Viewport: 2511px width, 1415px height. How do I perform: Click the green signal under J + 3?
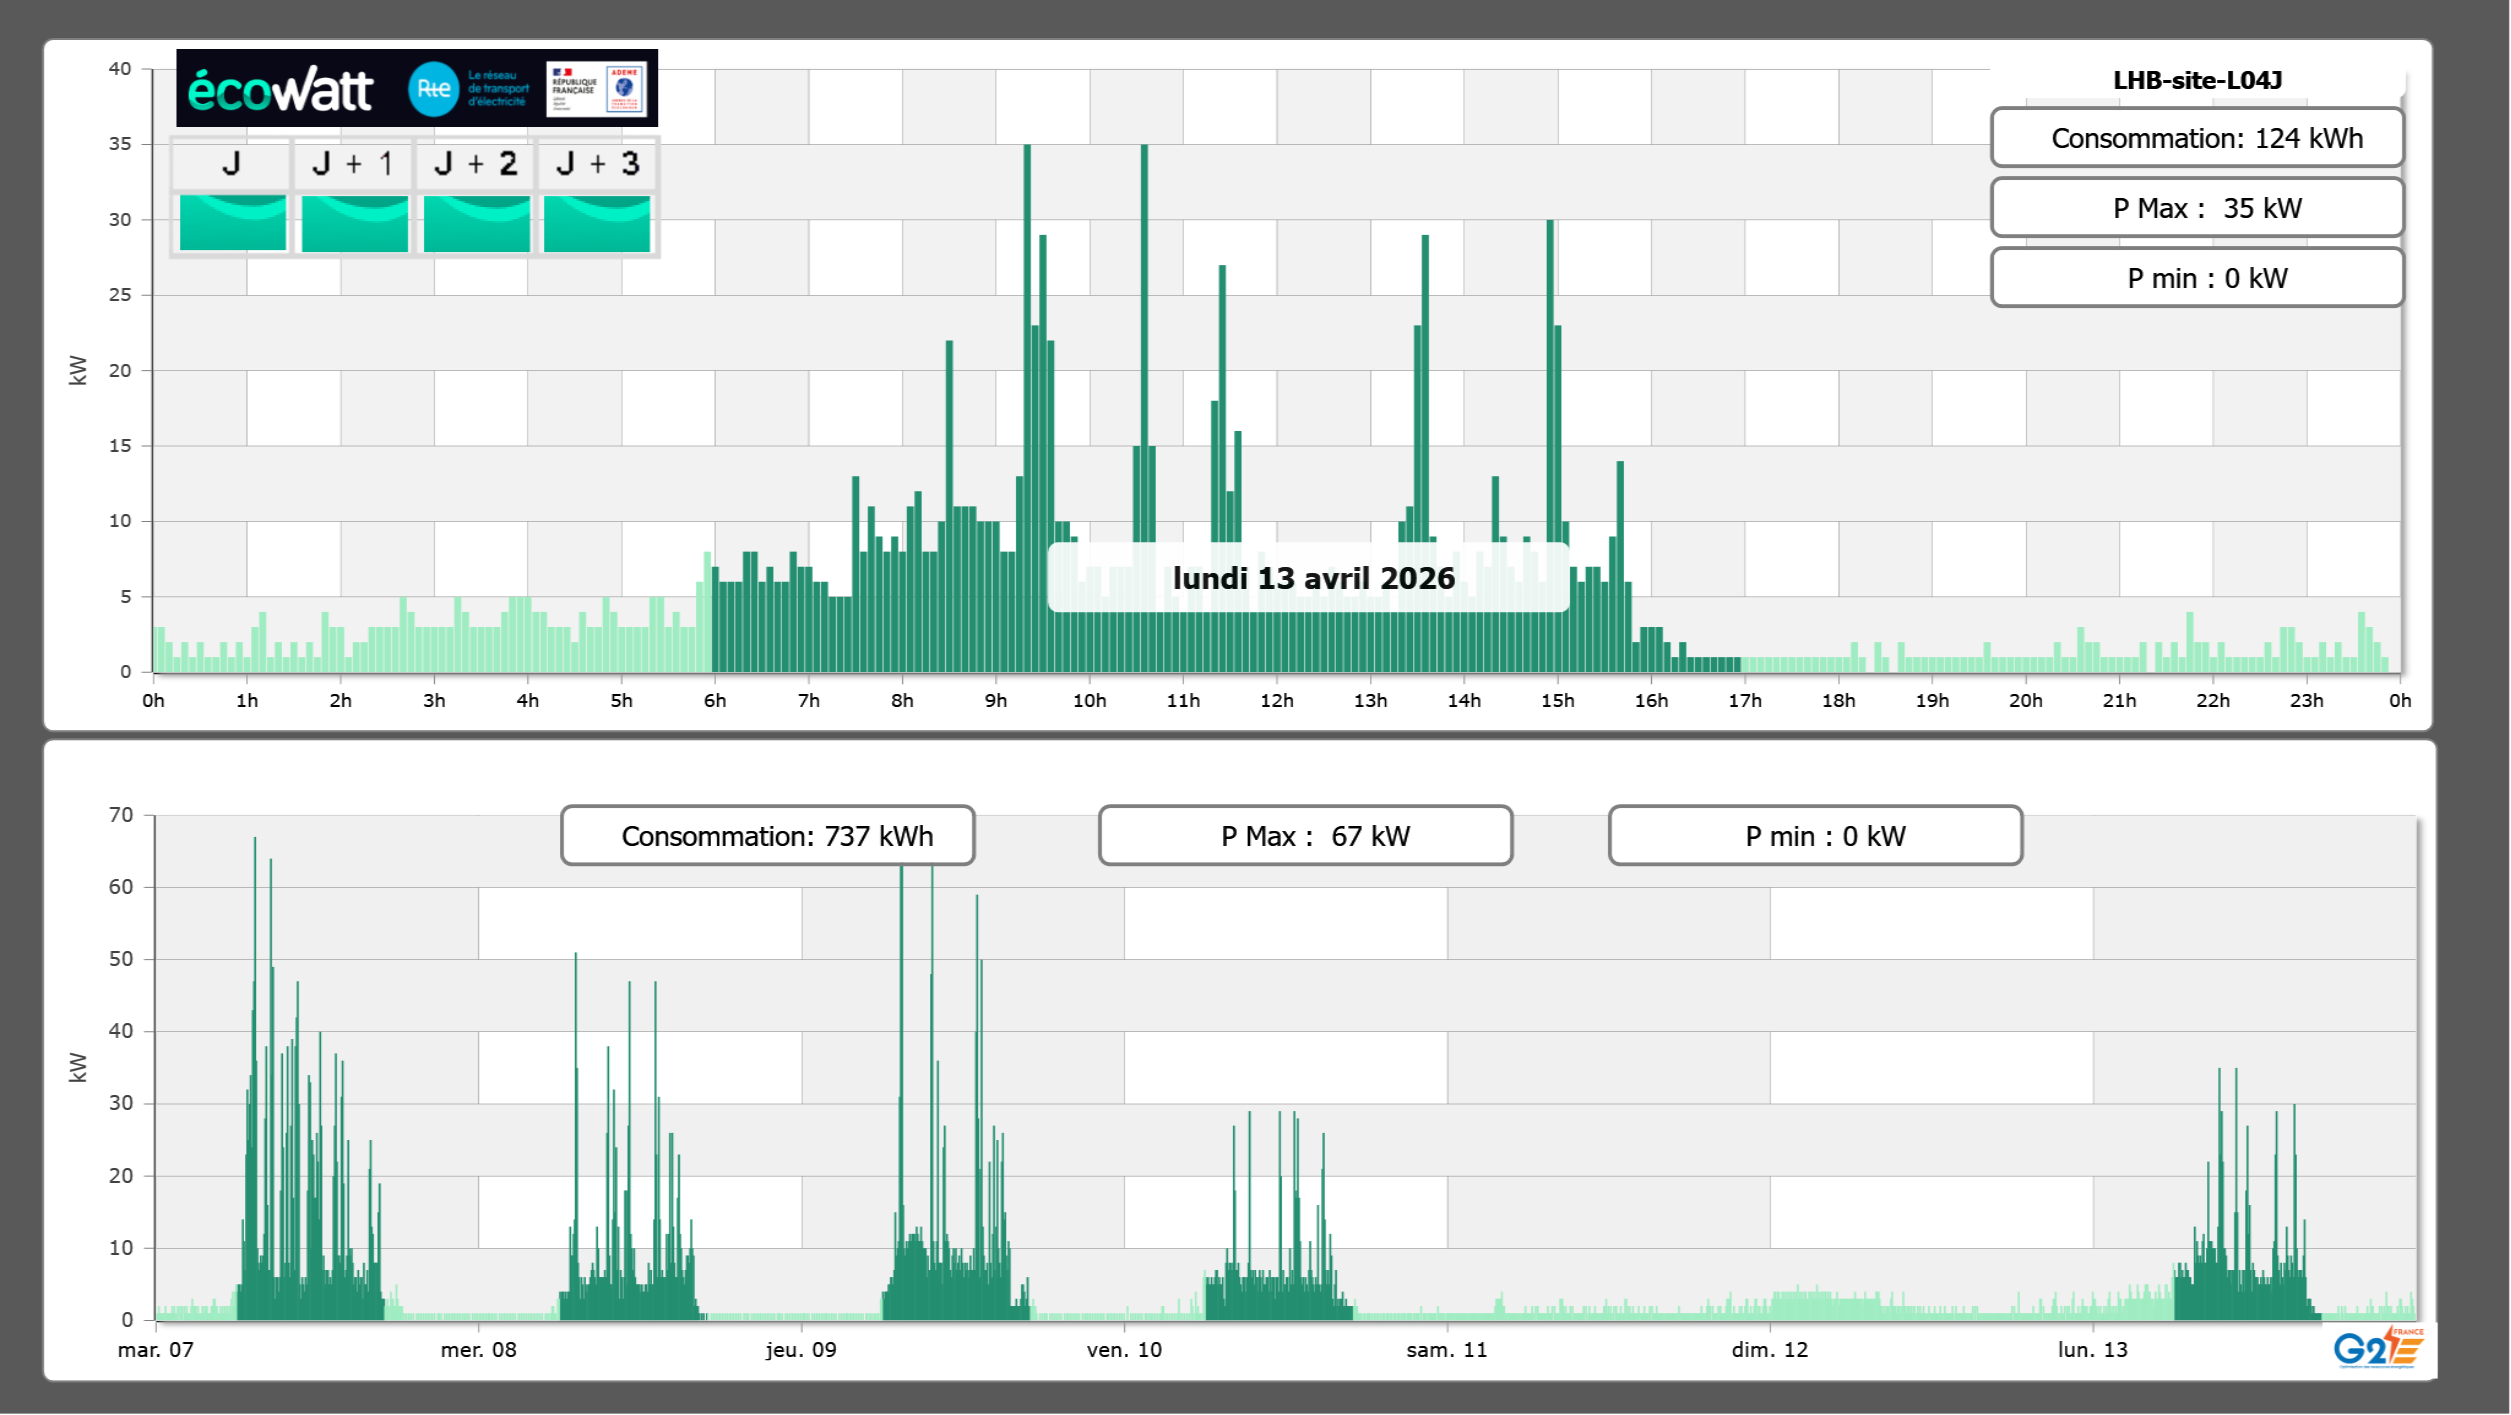[597, 223]
